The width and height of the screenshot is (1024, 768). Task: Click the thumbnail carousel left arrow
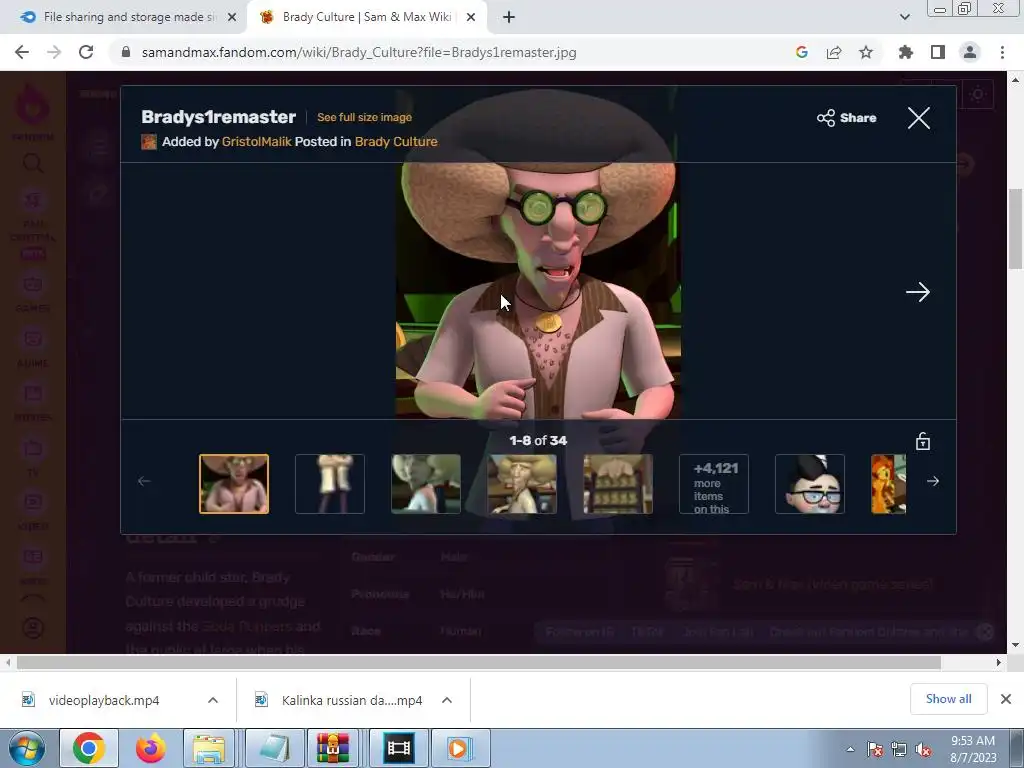(144, 481)
